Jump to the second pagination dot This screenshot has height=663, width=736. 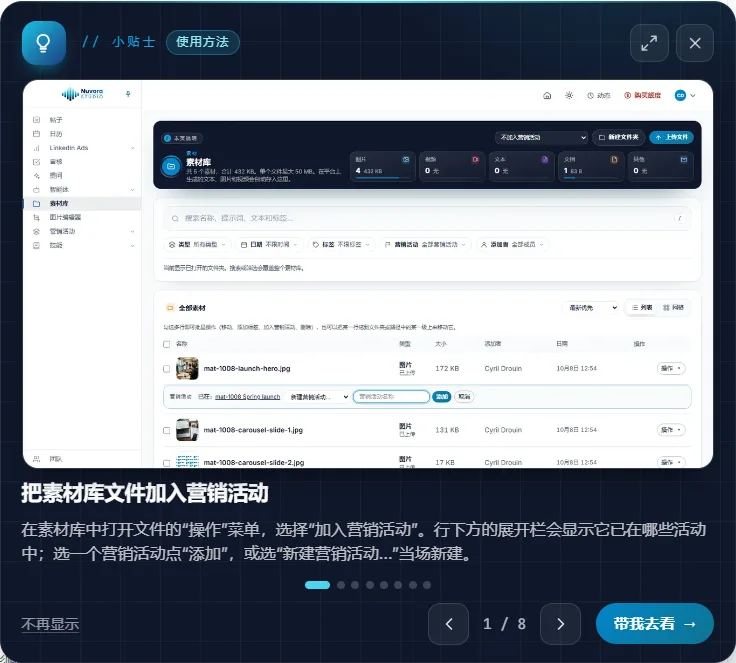click(x=341, y=585)
